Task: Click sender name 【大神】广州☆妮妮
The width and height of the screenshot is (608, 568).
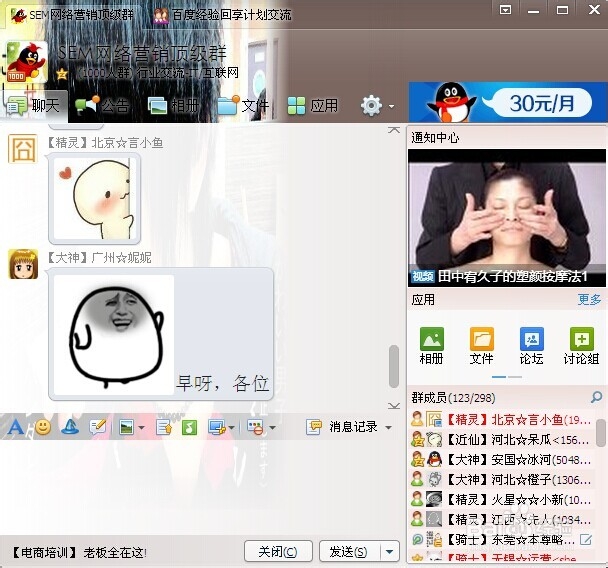Action: pyautogui.click(x=100, y=257)
